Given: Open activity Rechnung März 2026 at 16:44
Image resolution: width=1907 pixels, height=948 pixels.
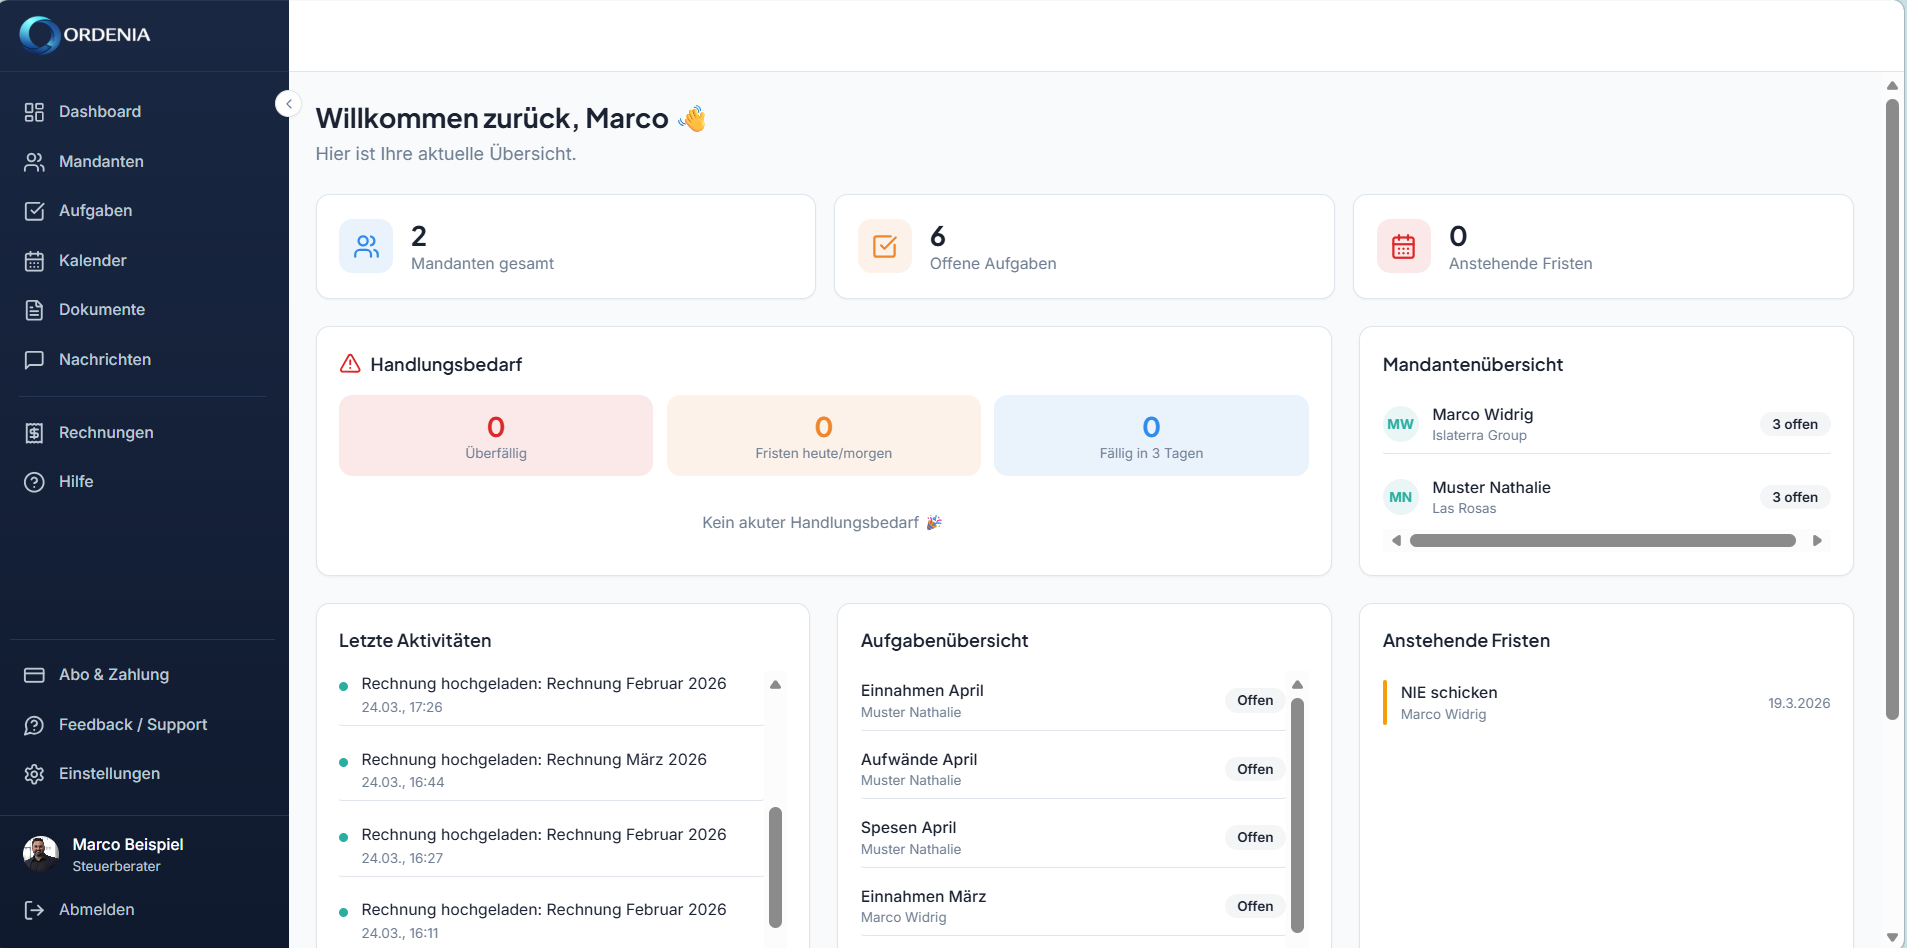Looking at the screenshot, I should coord(551,770).
